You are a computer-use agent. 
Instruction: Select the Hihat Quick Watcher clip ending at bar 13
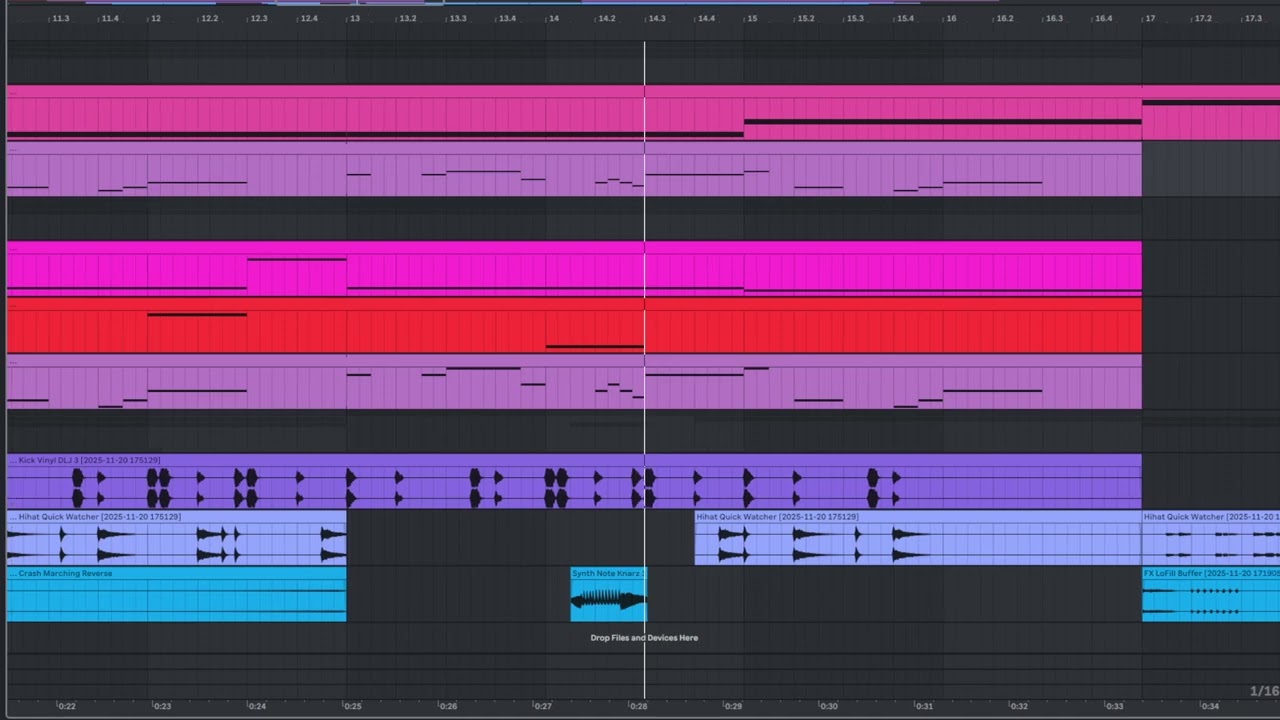[x=176, y=538]
